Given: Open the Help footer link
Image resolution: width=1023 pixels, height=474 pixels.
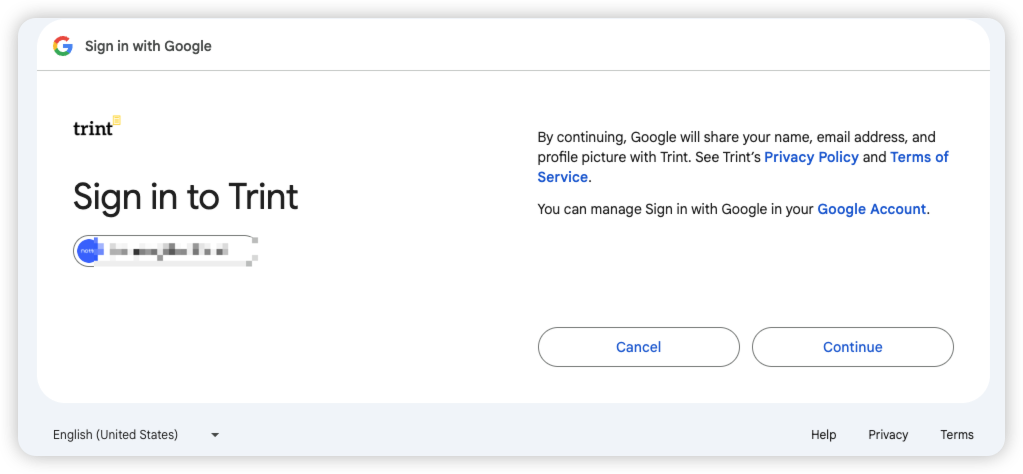Looking at the screenshot, I should click(823, 435).
